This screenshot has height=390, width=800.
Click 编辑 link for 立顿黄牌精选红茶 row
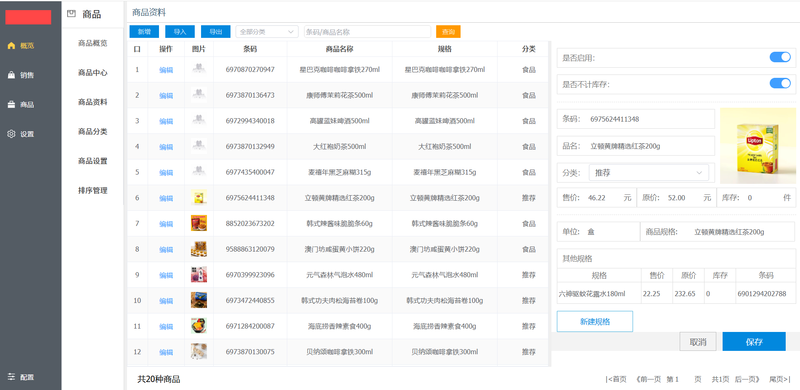(x=166, y=198)
